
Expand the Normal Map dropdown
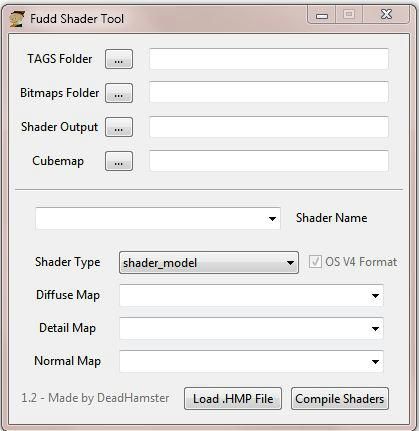click(x=251, y=361)
